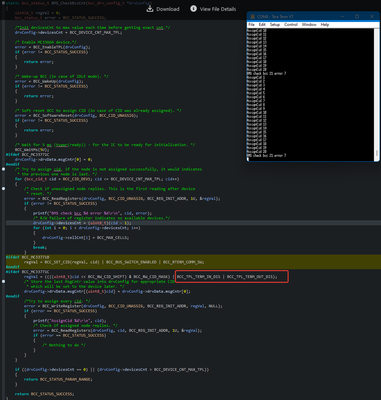Click the Download icon in the viewer overlay

point(150,9)
